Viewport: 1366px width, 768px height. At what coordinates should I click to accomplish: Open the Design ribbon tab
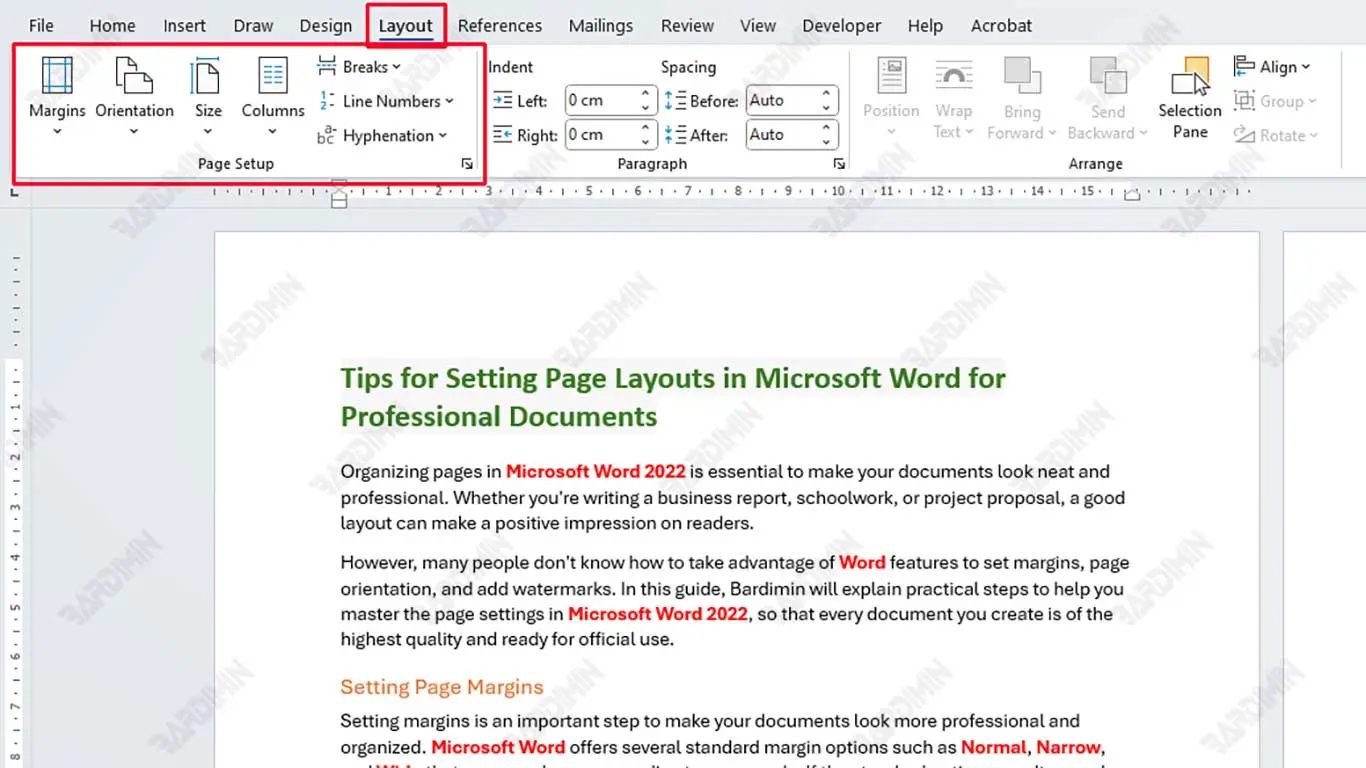tap(325, 26)
